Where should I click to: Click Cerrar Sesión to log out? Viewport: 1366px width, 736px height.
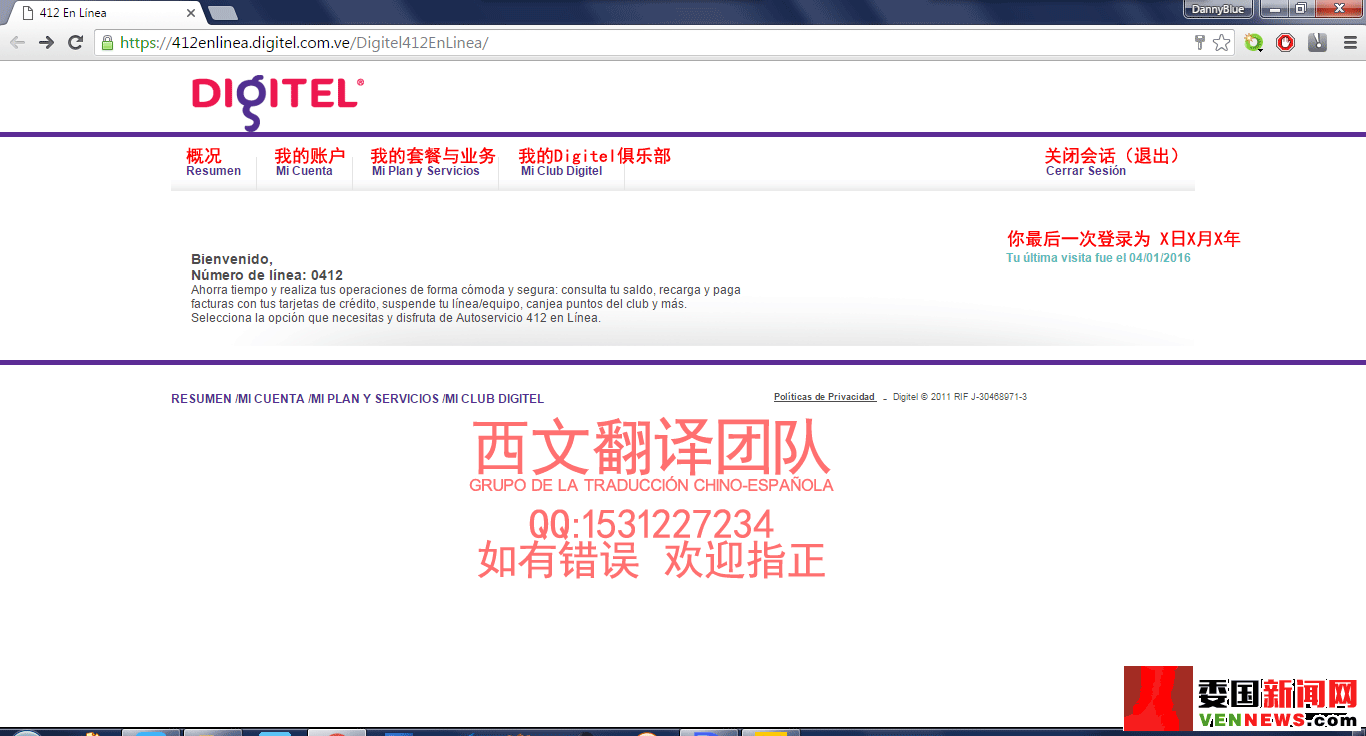1086,171
